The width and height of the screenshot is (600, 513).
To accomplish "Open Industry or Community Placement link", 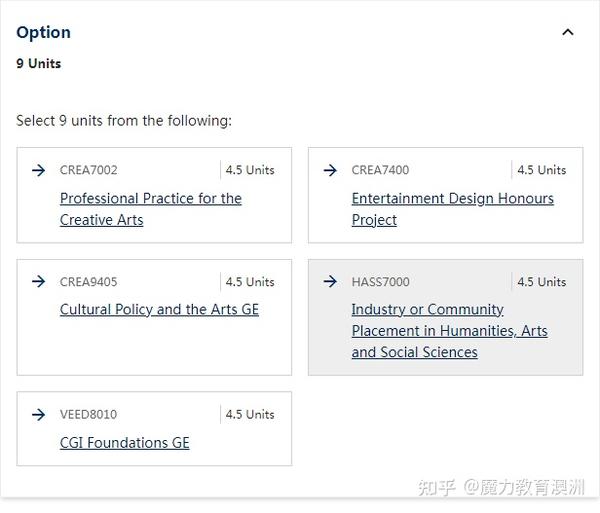I will coord(450,331).
